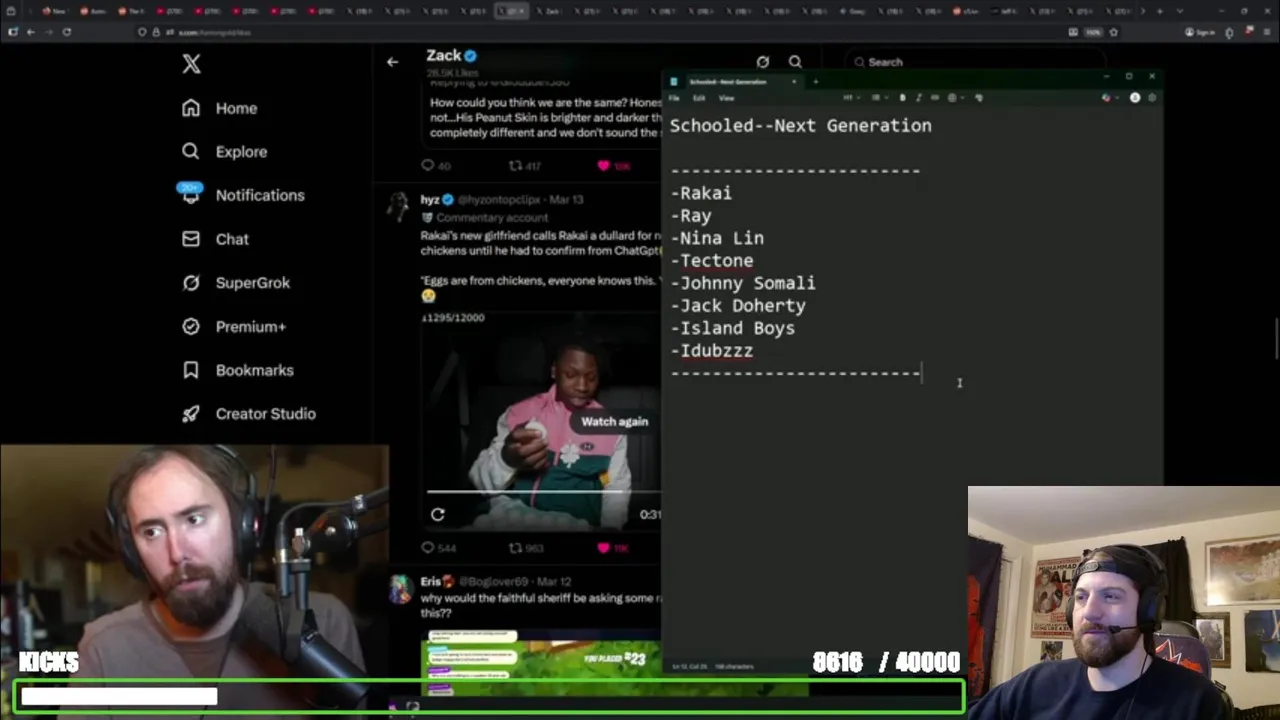Screen dimensions: 1280x720
Task: Click the search icon in Zack header
Action: [795, 62]
